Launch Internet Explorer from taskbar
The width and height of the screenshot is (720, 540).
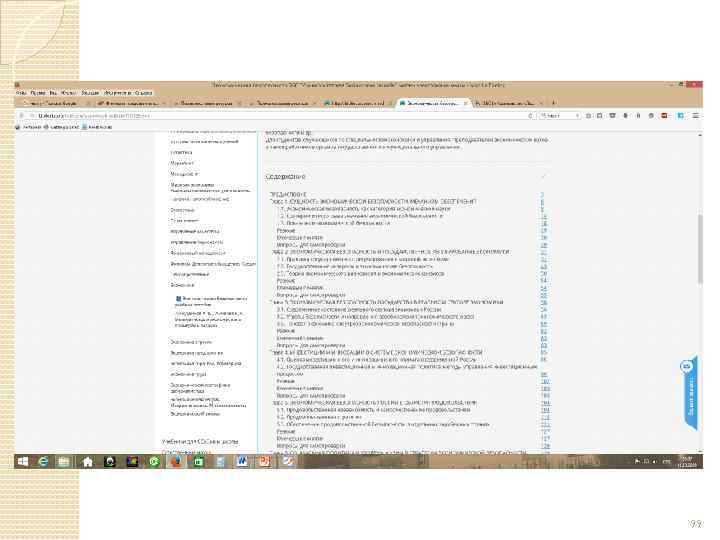tap(43, 461)
